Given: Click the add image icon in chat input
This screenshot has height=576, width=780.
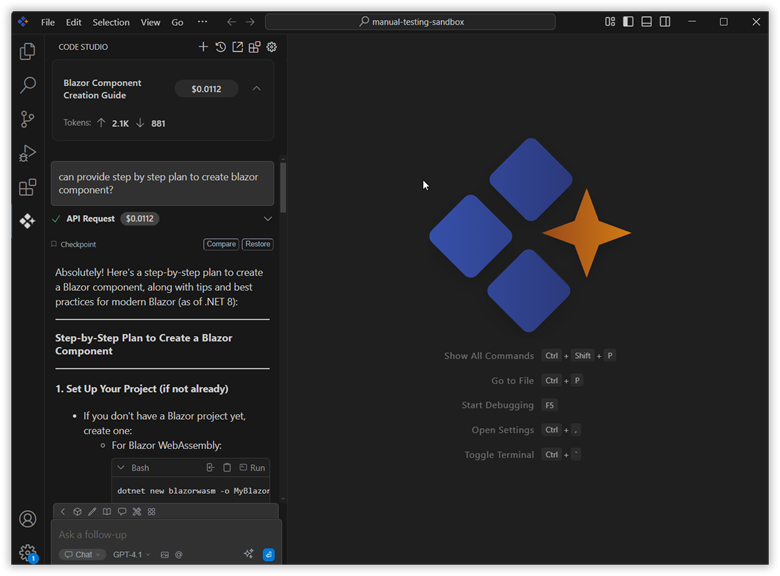Looking at the screenshot, I should [x=165, y=554].
